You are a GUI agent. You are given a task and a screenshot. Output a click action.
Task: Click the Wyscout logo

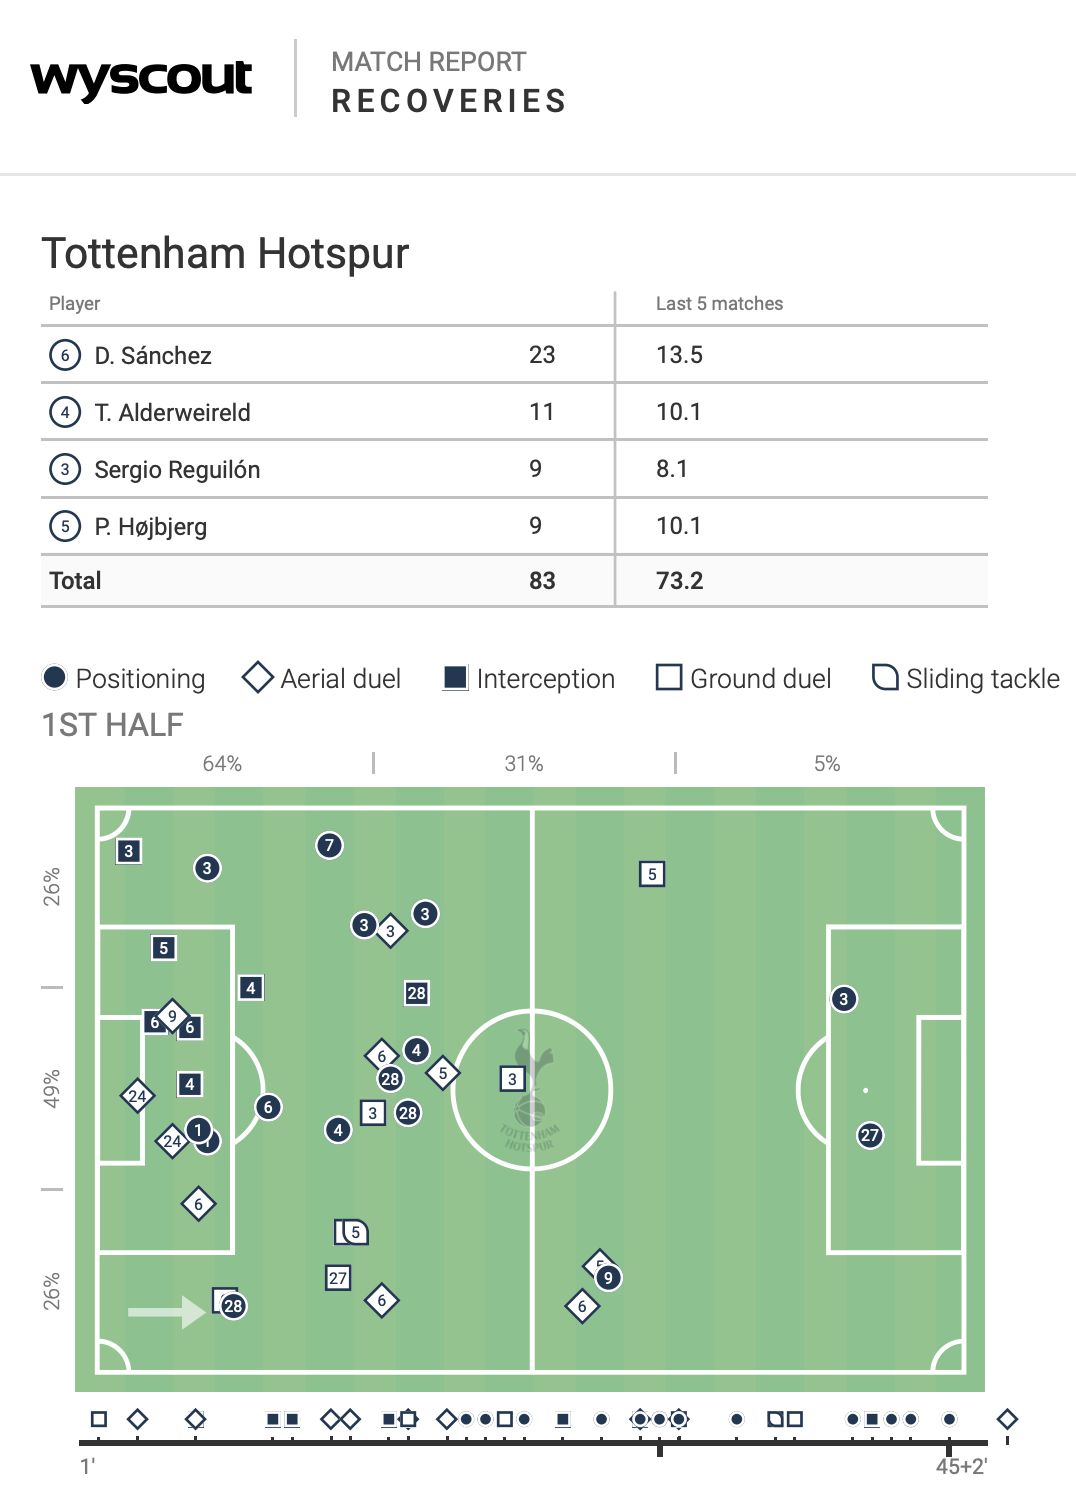141,79
